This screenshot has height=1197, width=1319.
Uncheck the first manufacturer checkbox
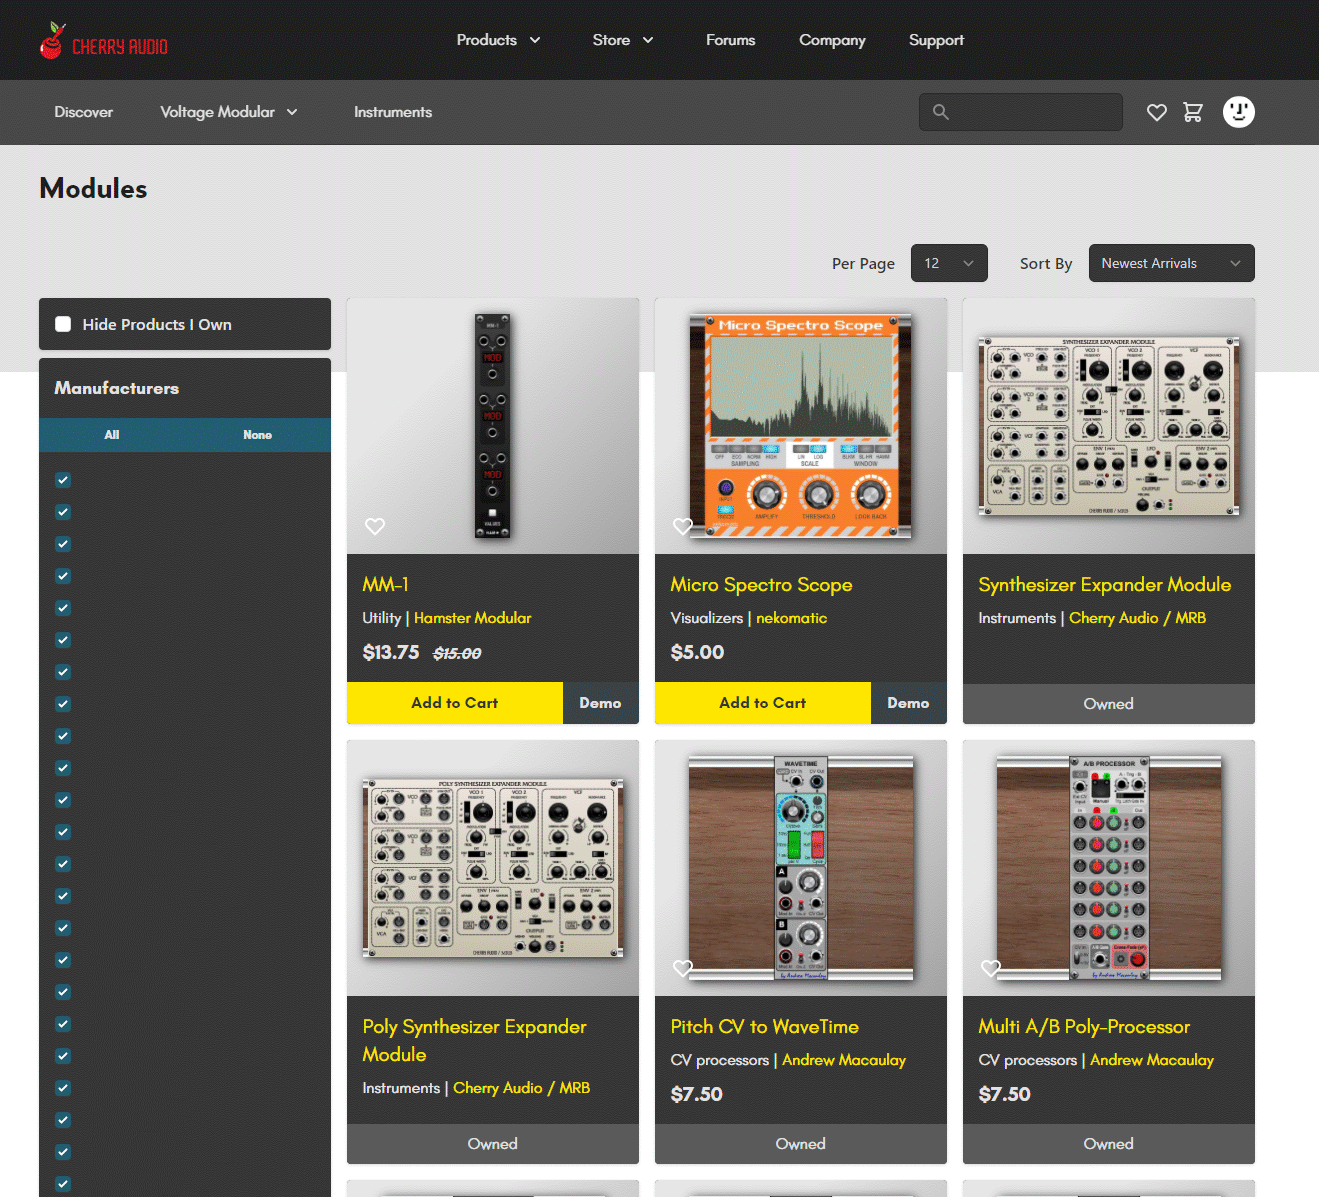click(x=63, y=480)
